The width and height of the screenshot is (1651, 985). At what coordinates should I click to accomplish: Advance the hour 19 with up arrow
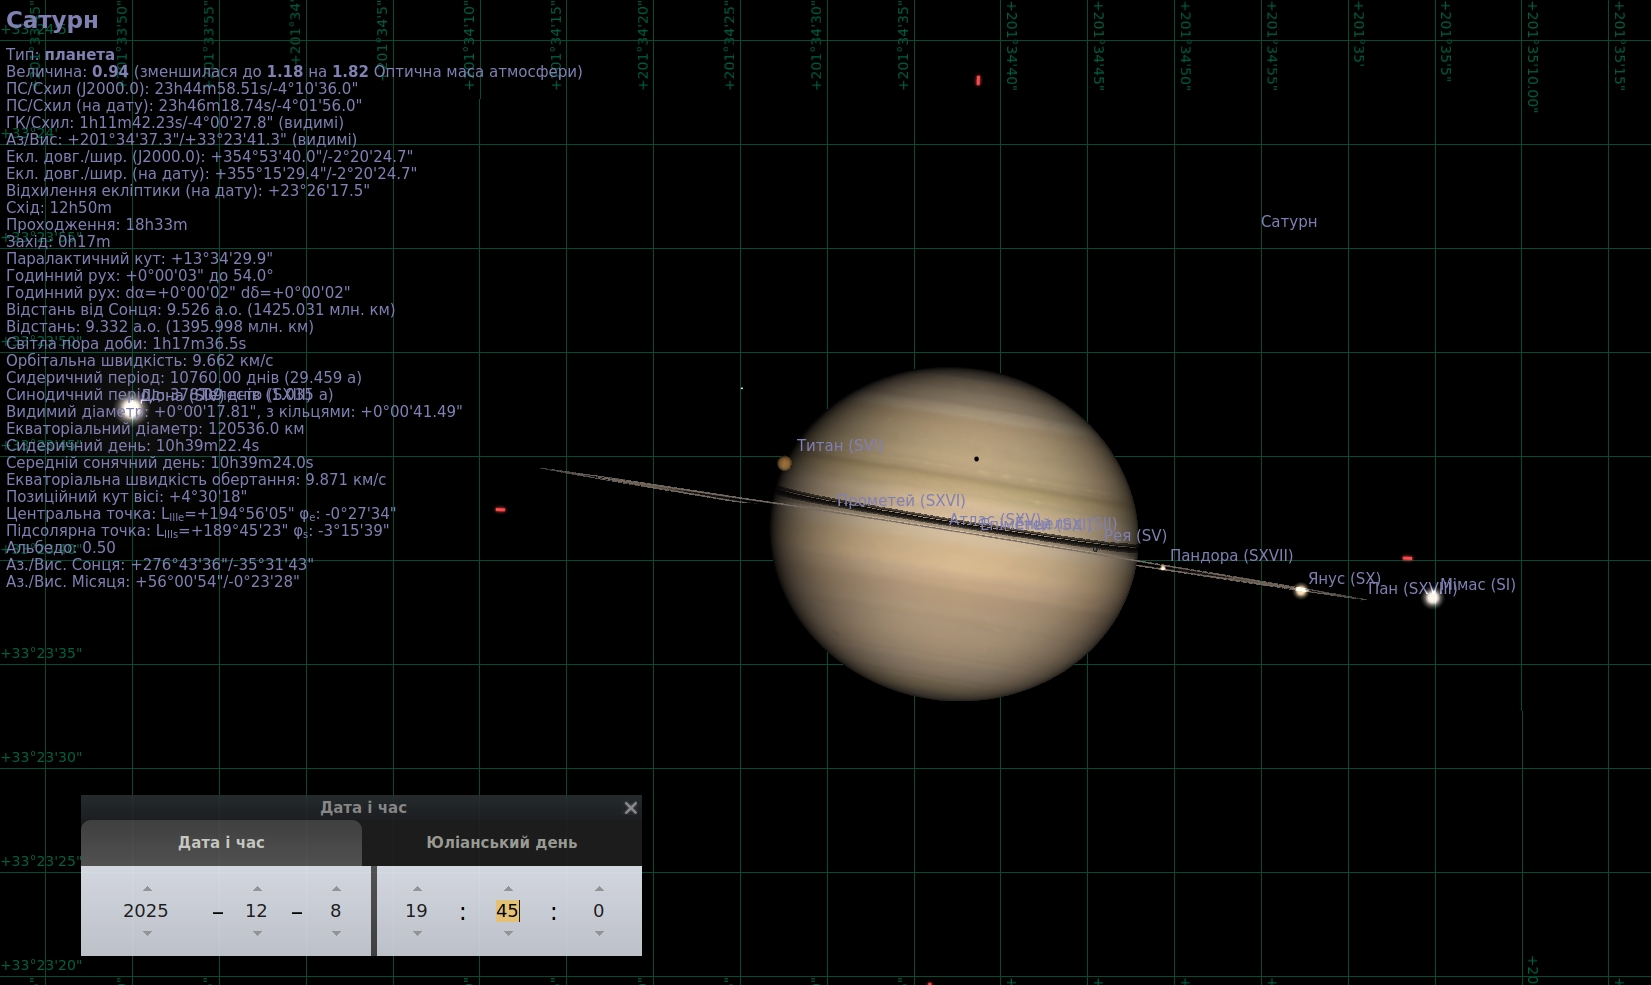click(x=417, y=889)
